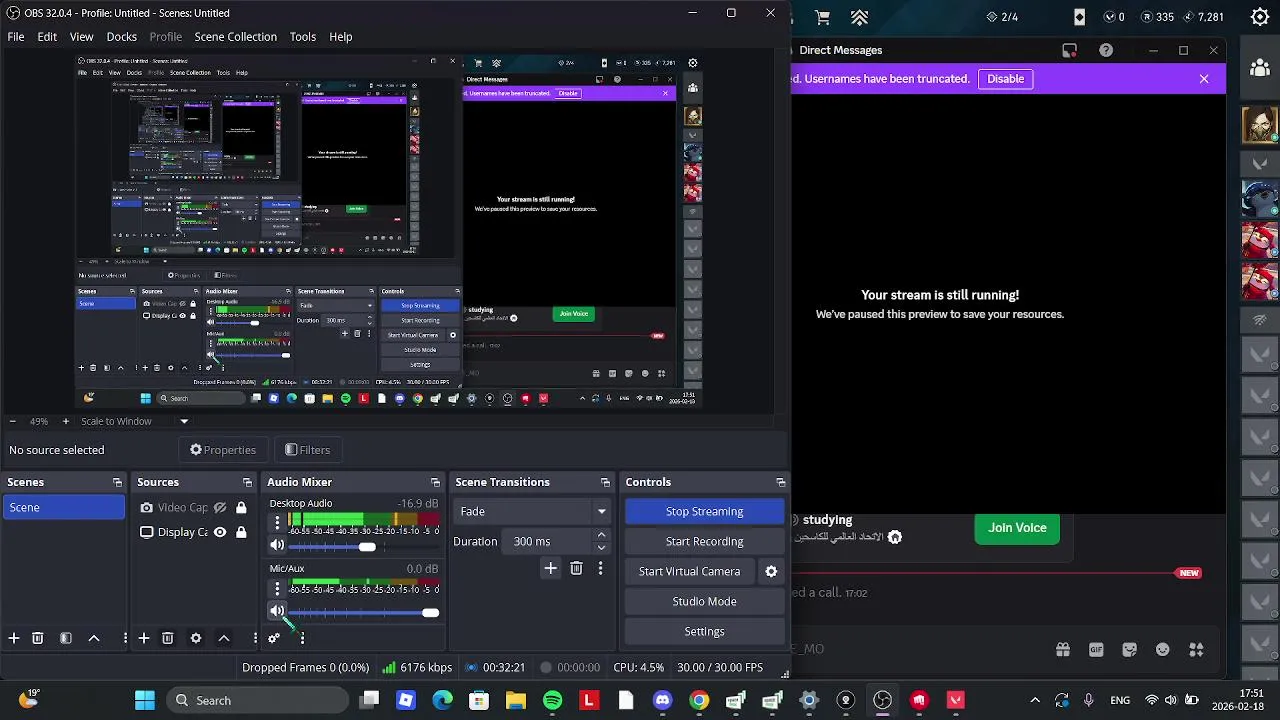Image resolution: width=1280 pixels, height=720 pixels.
Task: Open preview scale dropdown arrow
Action: coord(184,421)
